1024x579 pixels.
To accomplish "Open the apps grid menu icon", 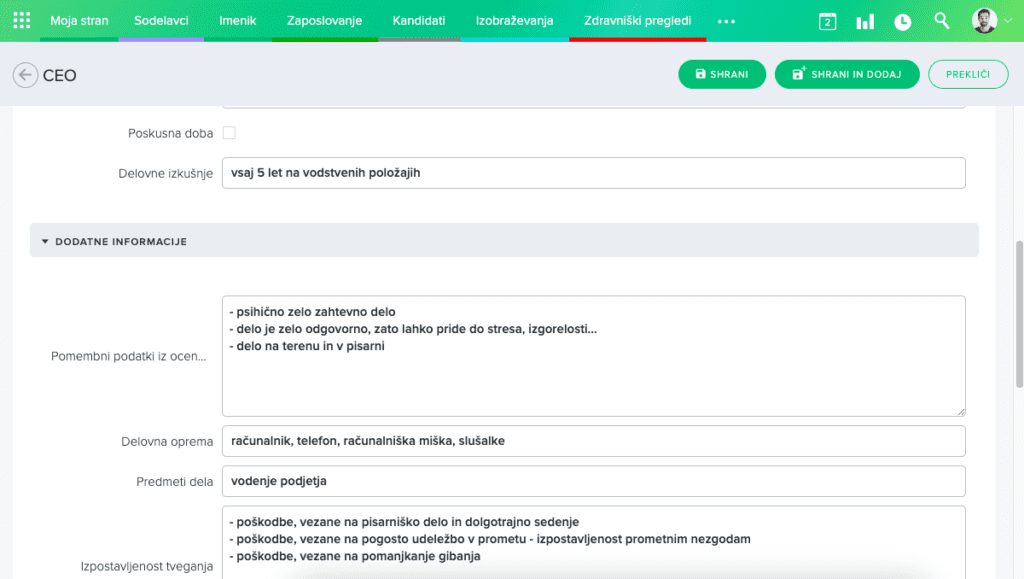I will coord(21,20).
